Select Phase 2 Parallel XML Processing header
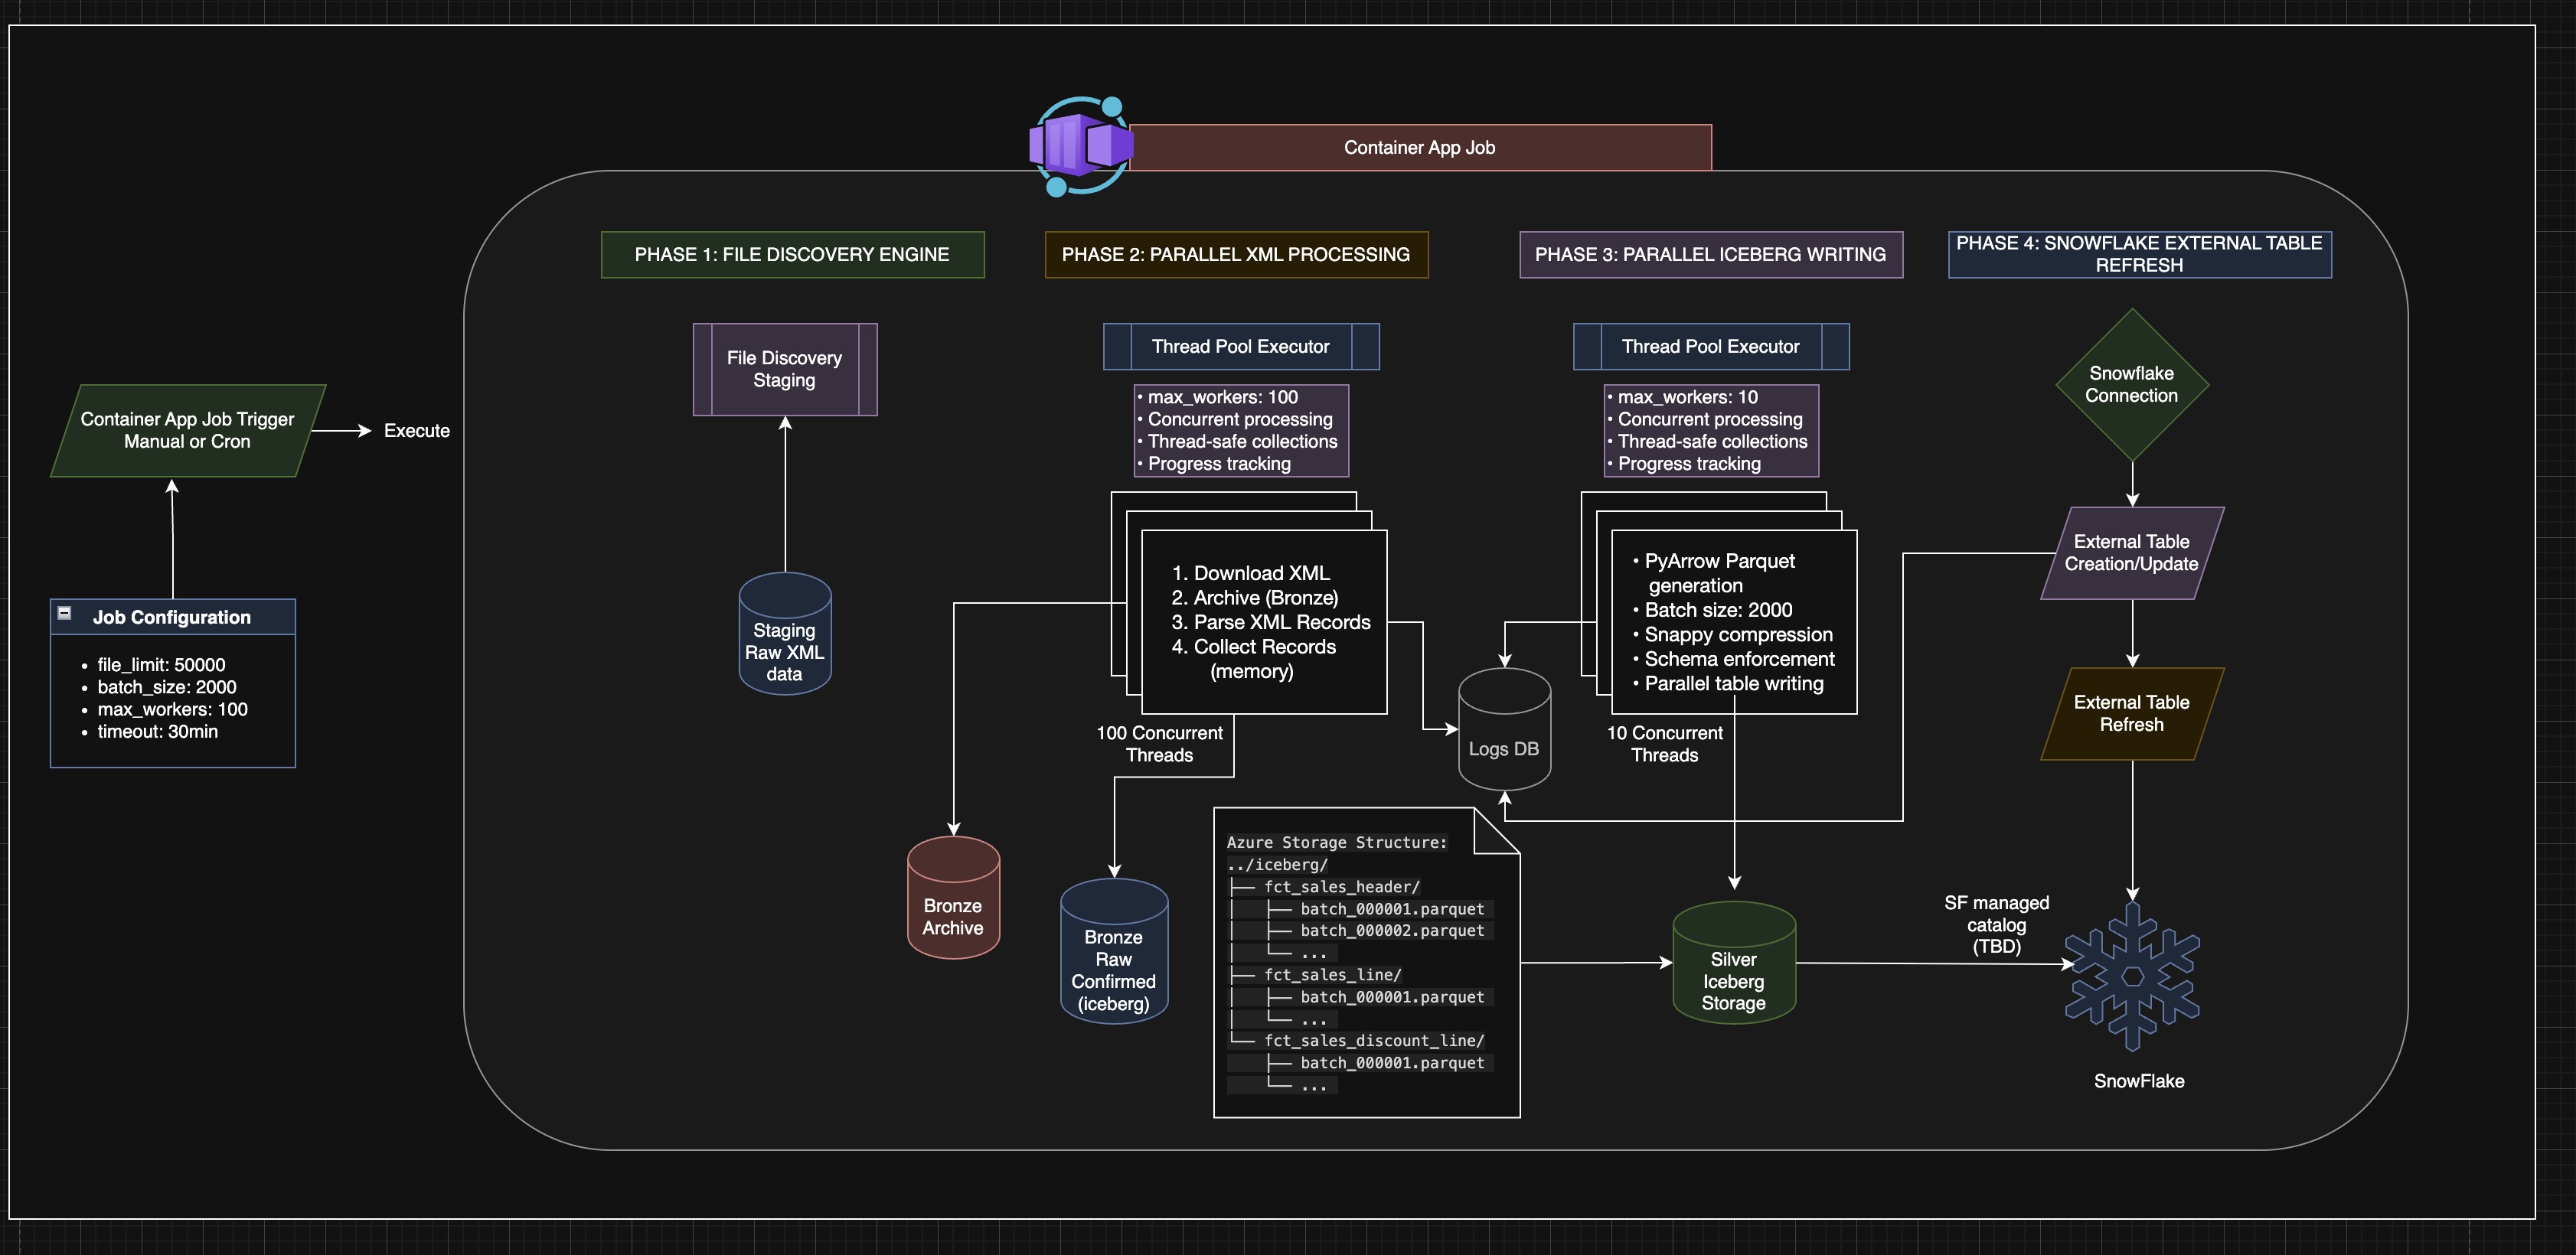The image size is (2576, 1255). [1236, 255]
